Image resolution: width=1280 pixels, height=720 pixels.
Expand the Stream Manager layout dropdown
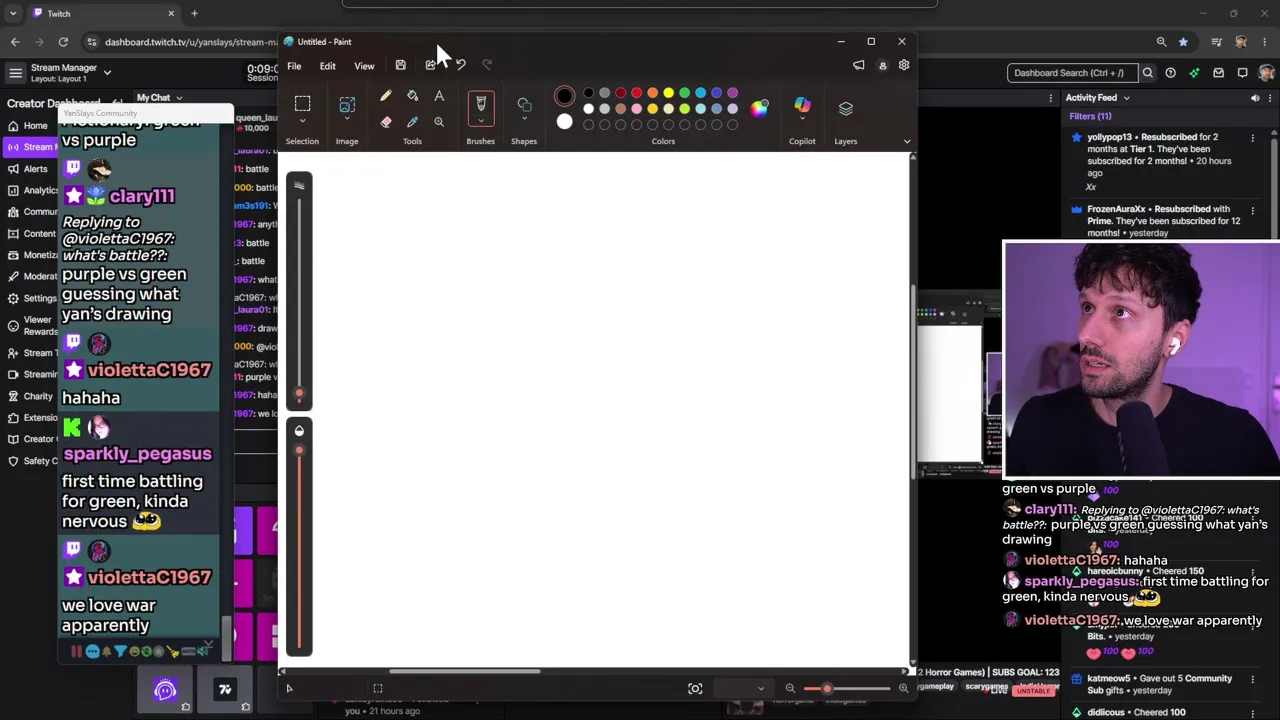point(107,73)
